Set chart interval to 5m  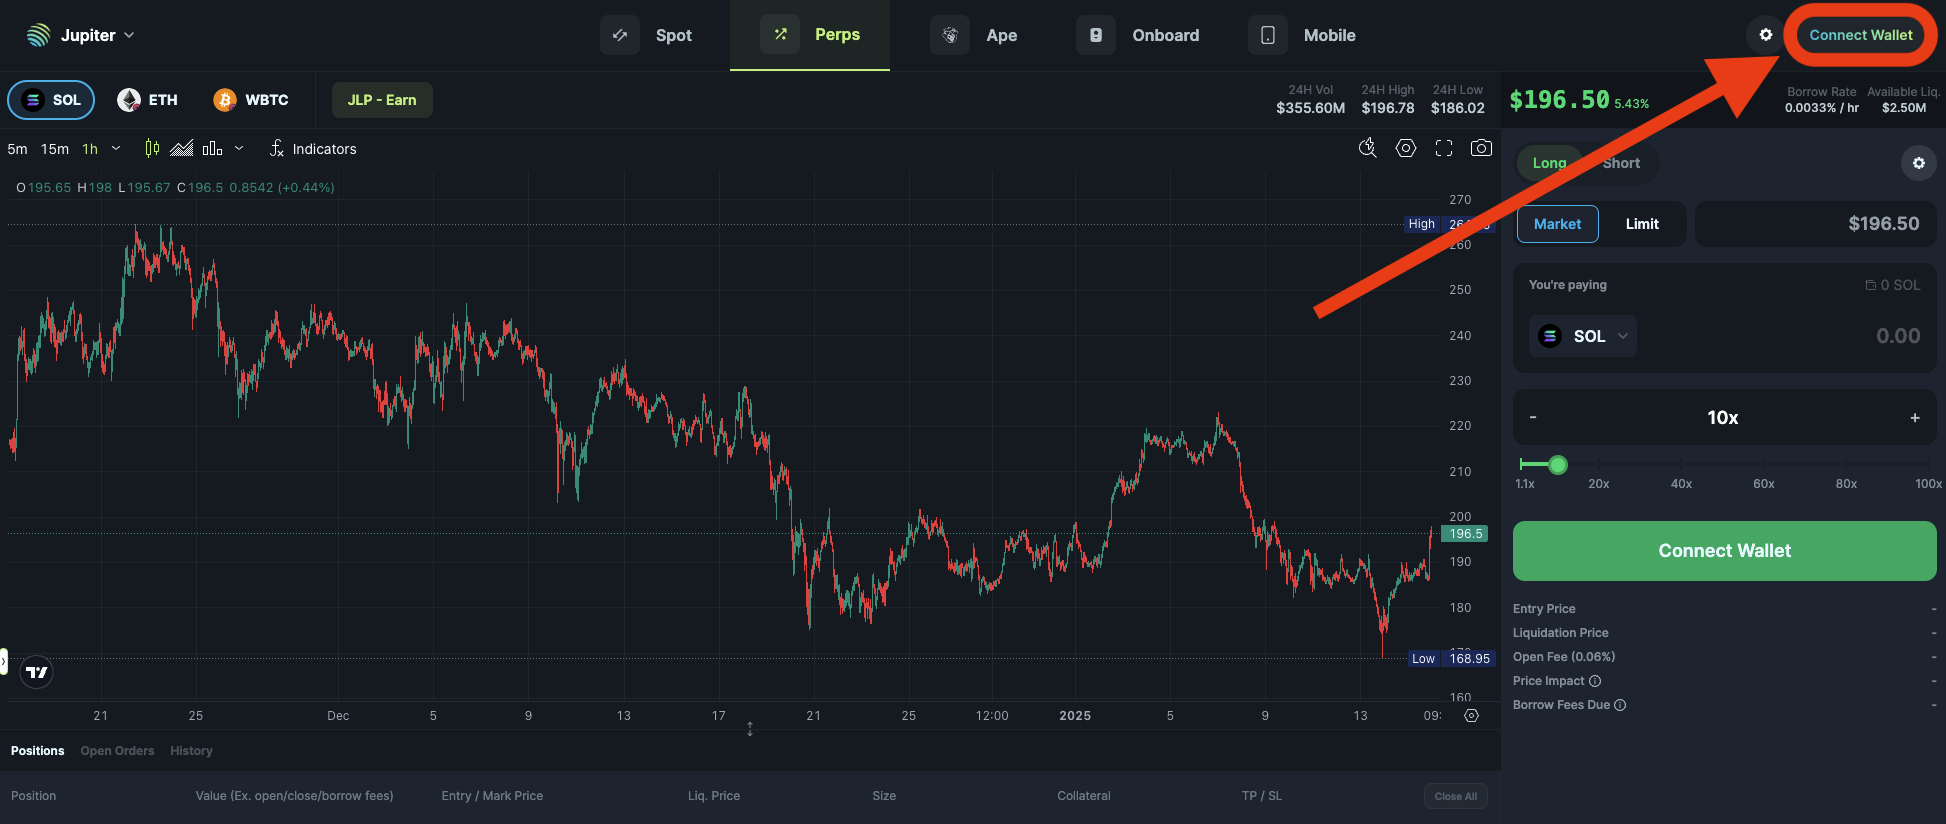coord(18,149)
